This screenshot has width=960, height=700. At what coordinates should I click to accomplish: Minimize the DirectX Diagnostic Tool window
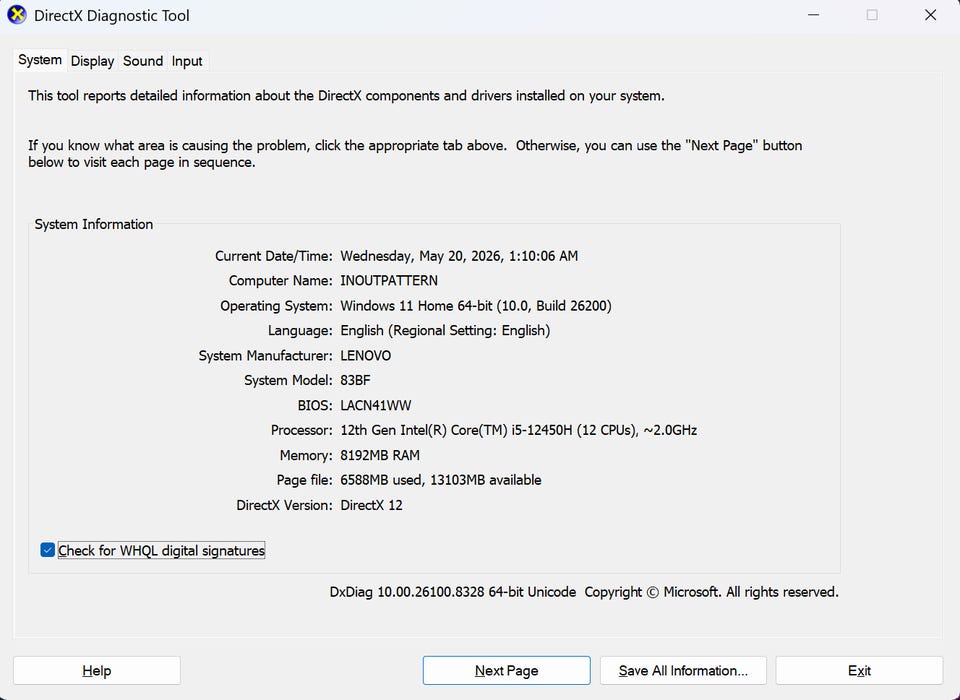(x=814, y=15)
